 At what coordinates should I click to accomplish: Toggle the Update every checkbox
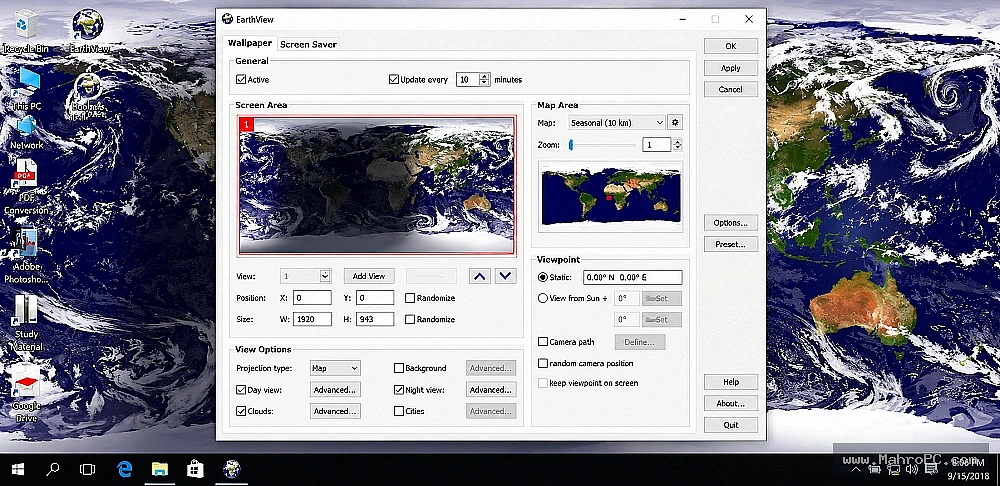[393, 80]
